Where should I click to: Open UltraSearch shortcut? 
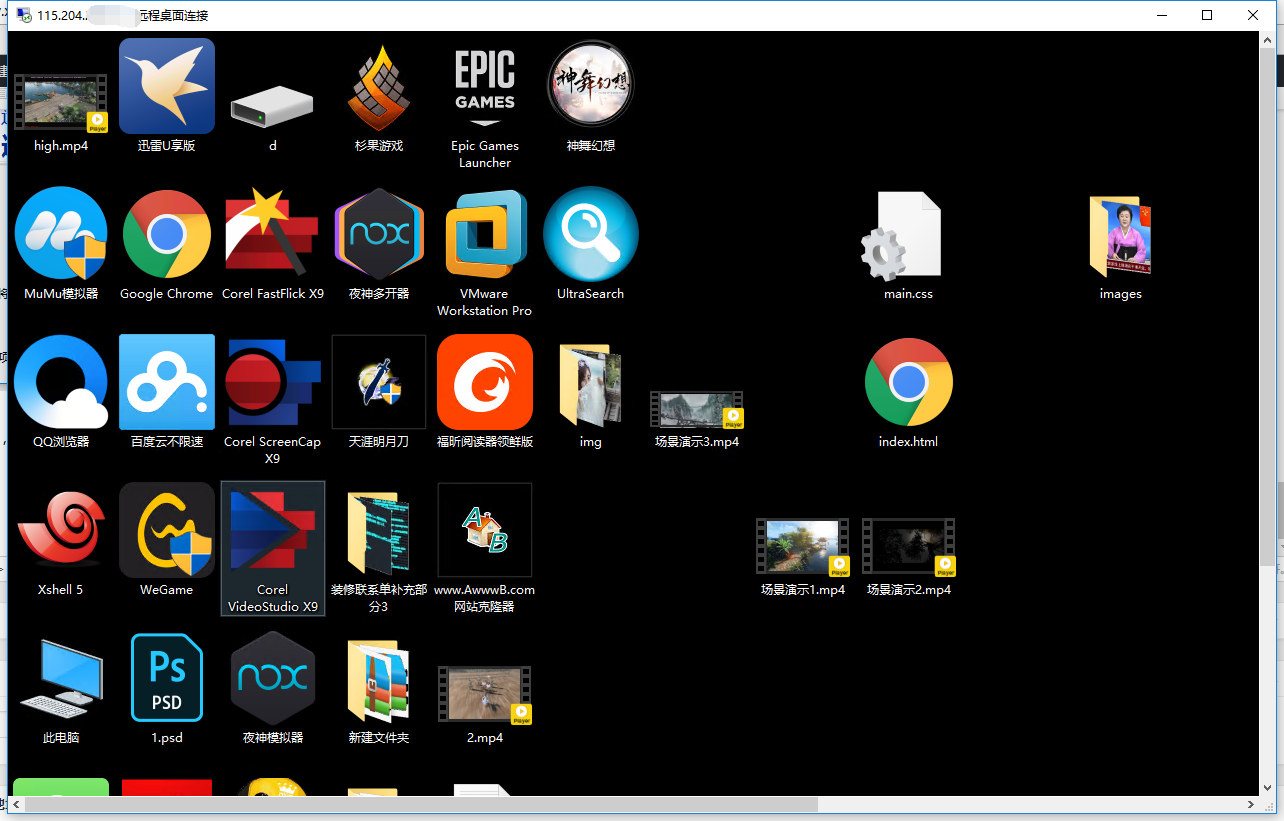click(x=591, y=234)
